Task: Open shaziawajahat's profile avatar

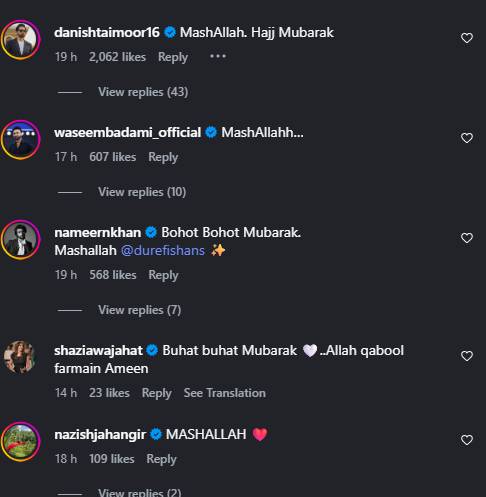Action: (x=20, y=357)
